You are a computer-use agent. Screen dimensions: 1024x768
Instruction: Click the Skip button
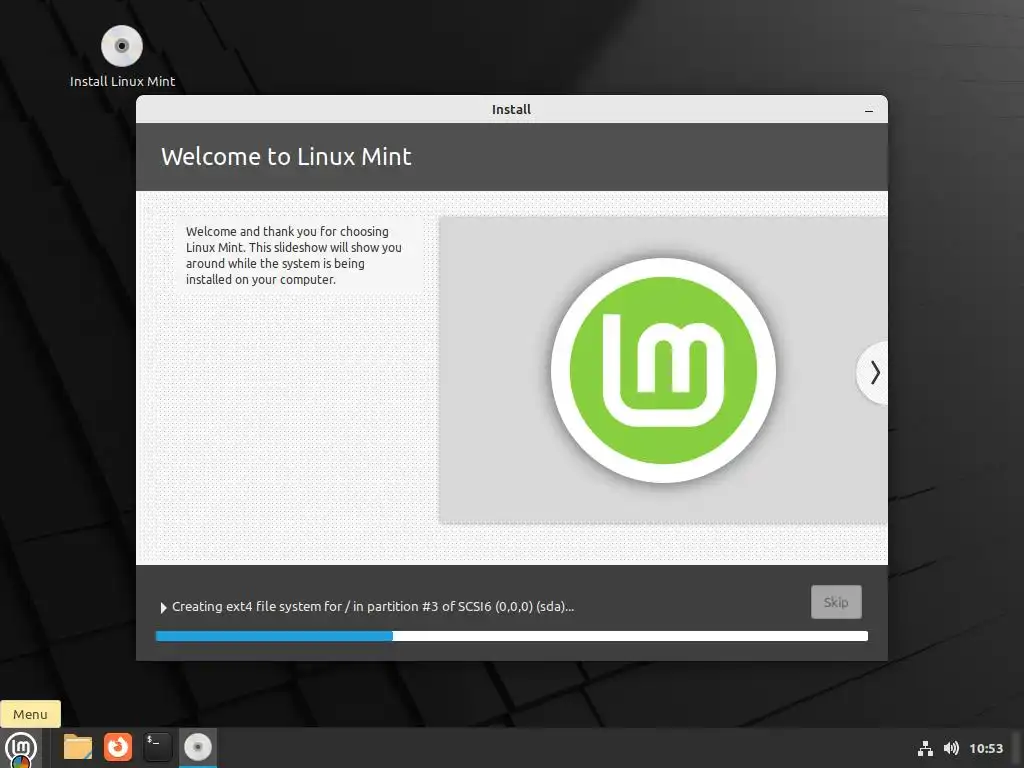[836, 602]
